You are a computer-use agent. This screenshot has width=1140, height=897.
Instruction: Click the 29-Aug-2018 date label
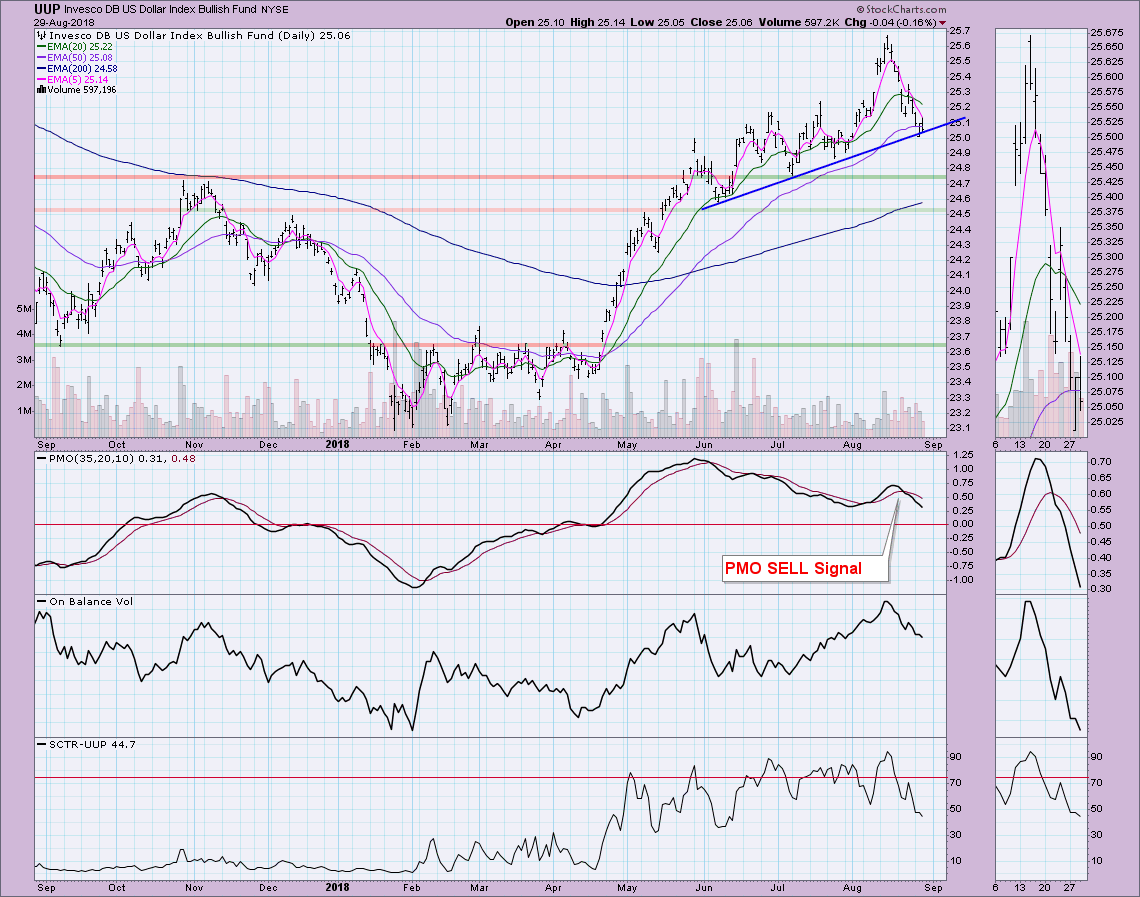click(62, 23)
